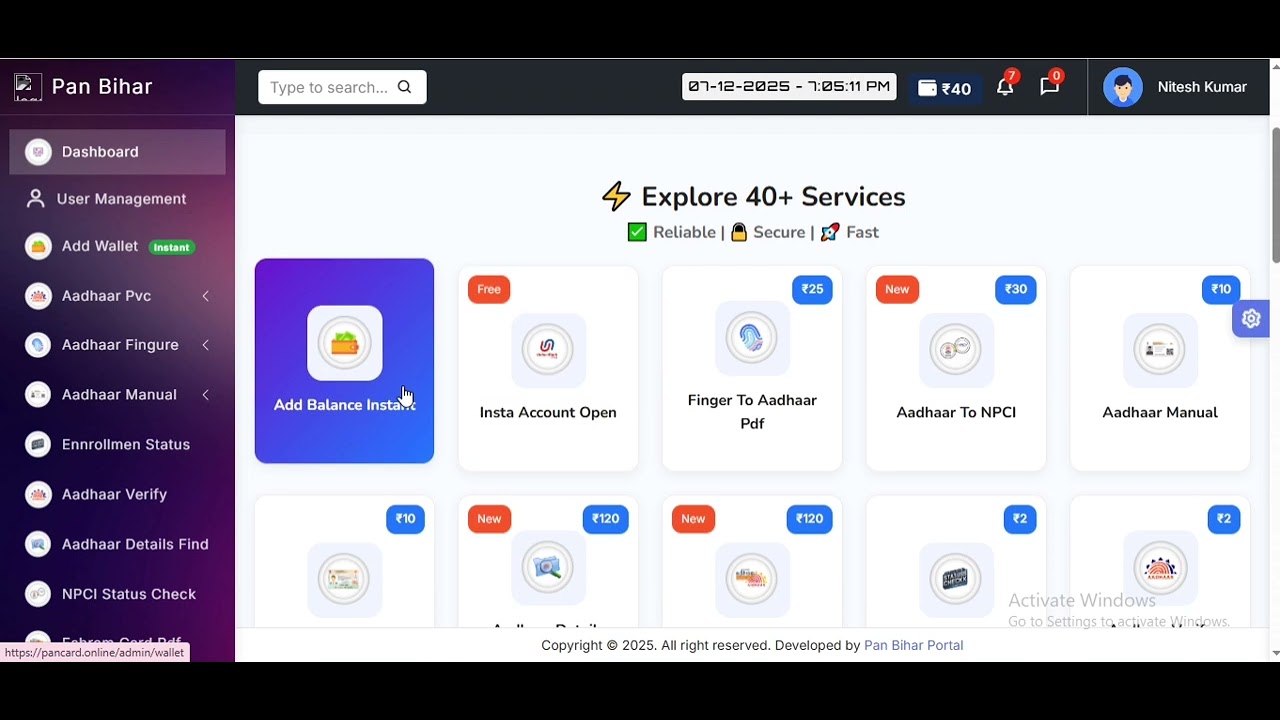Click the Aadhaar logo icon on the last ₹2 card
Image resolution: width=1280 pixels, height=720 pixels.
1160,568
